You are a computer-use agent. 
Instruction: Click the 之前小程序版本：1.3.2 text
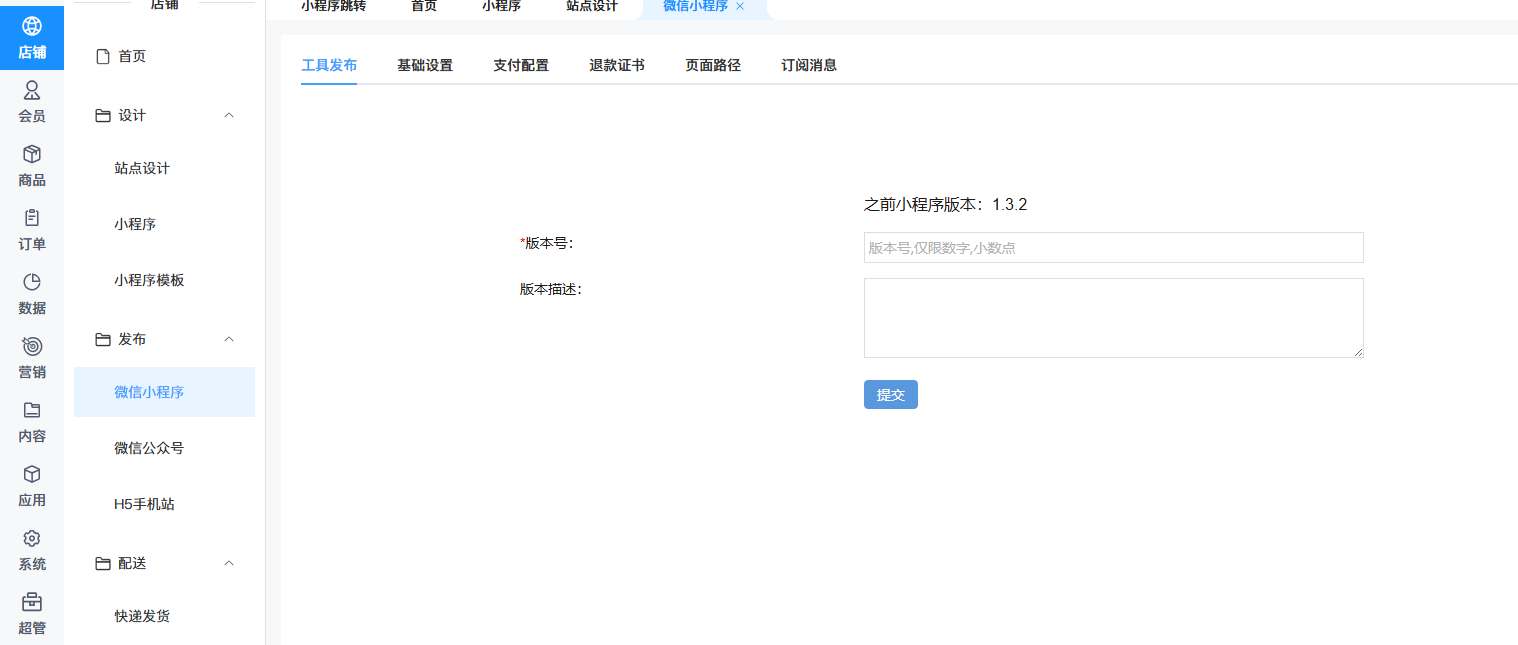tap(946, 205)
